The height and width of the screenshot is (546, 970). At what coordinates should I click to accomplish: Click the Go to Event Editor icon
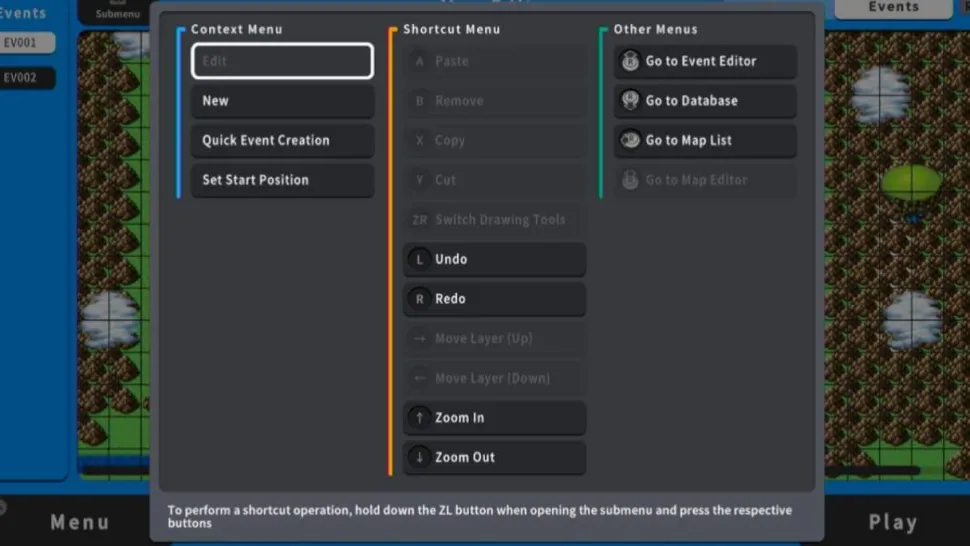tap(630, 61)
